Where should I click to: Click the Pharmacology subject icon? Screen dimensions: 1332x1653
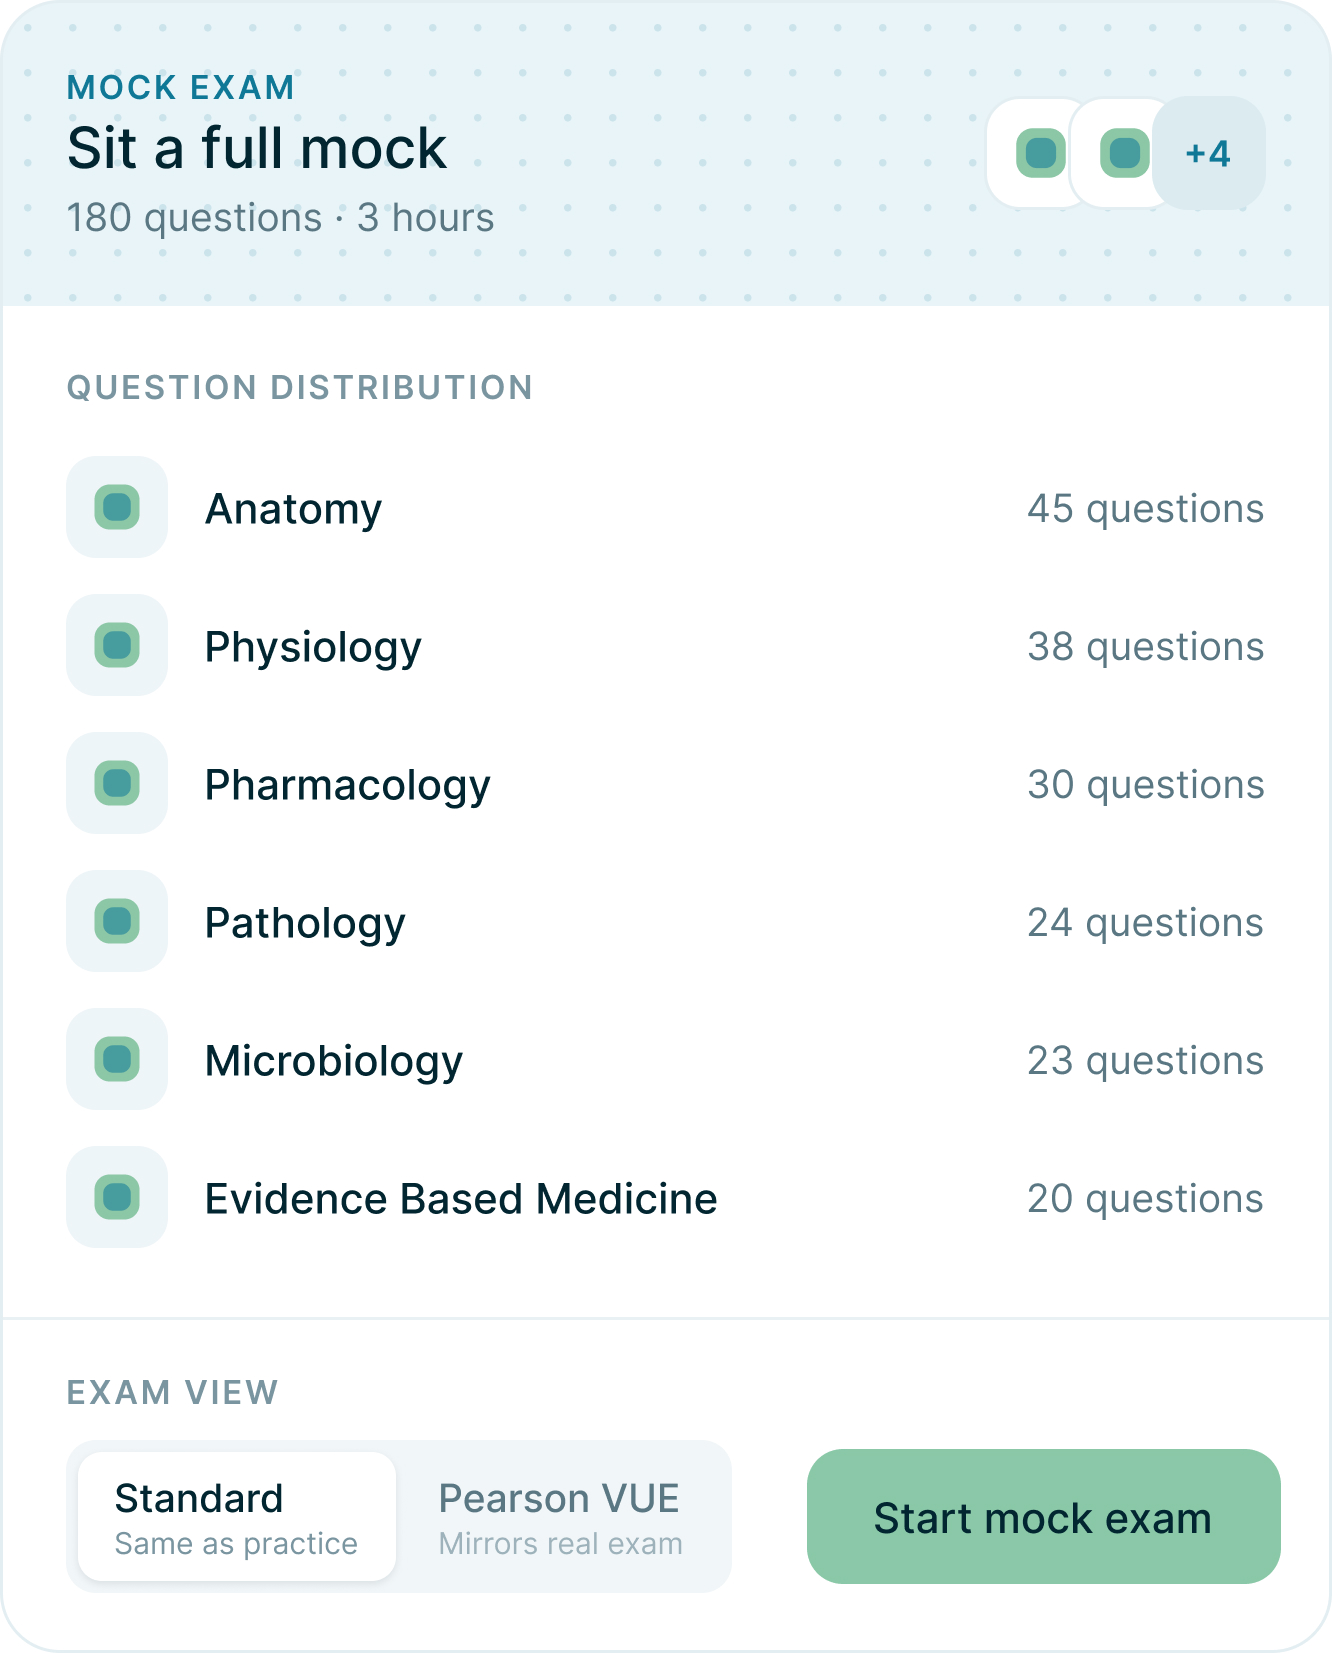(x=117, y=783)
